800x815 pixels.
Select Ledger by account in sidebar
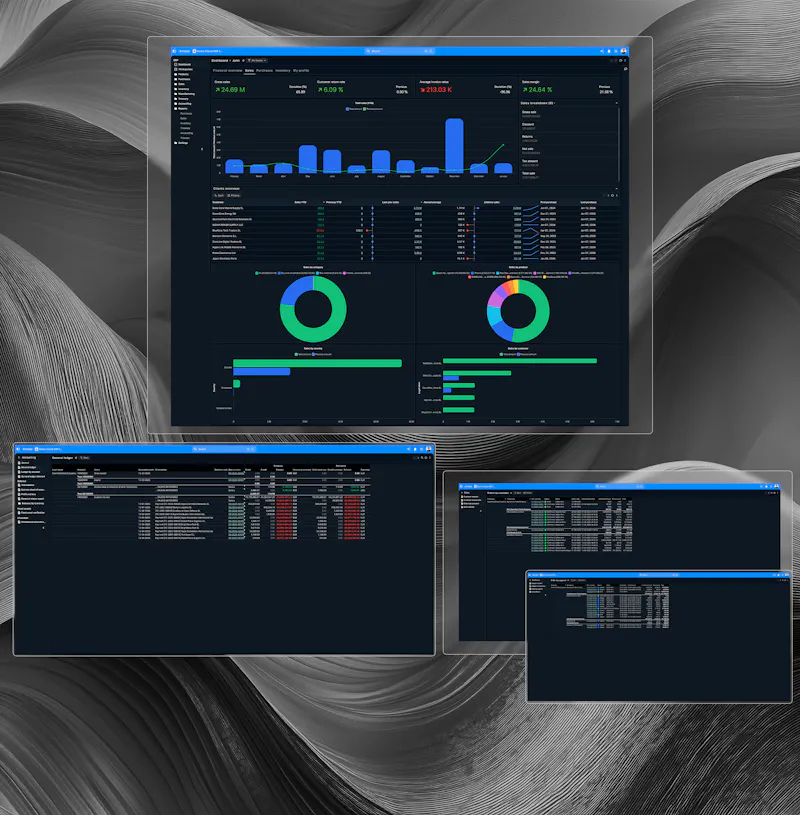tap(29, 472)
